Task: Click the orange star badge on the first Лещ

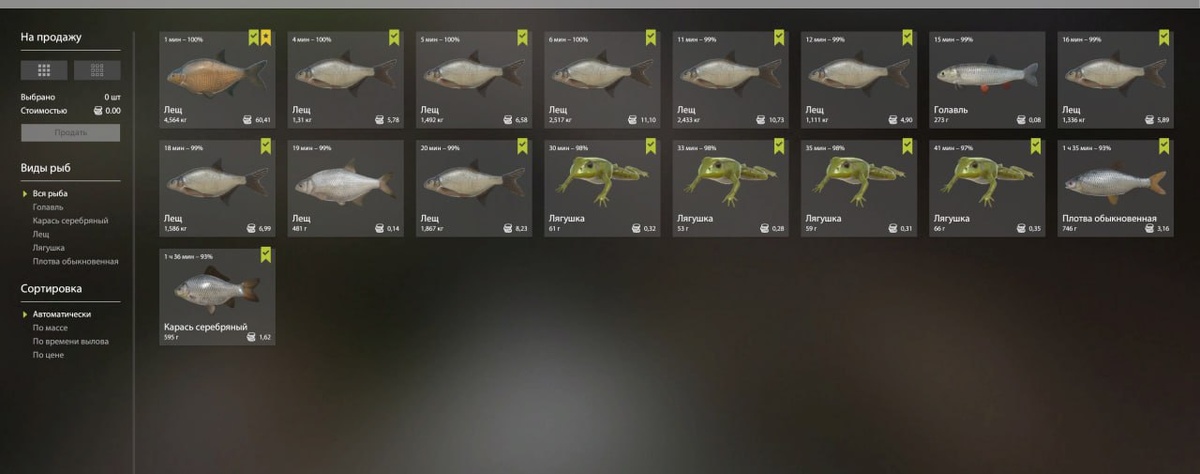Action: [267, 38]
